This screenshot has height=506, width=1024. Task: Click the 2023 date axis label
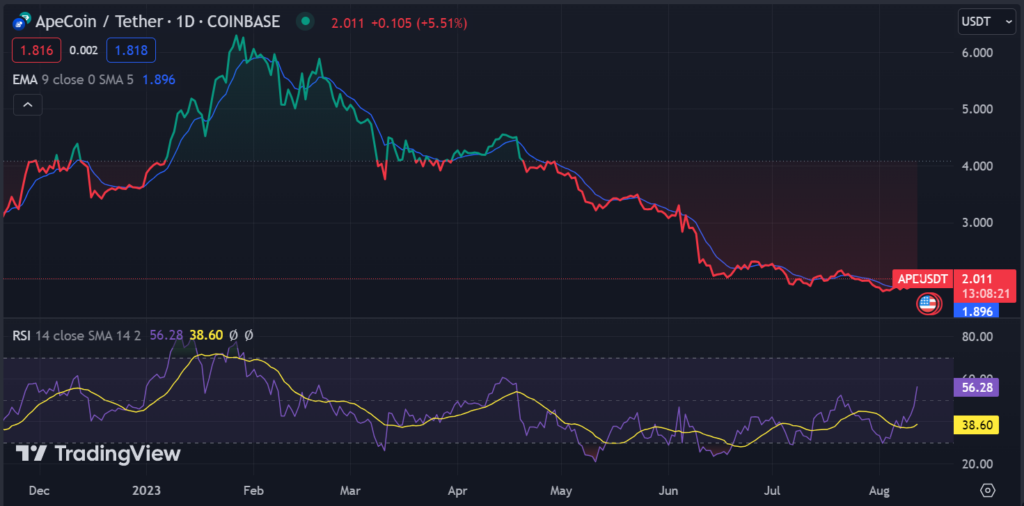click(x=146, y=490)
